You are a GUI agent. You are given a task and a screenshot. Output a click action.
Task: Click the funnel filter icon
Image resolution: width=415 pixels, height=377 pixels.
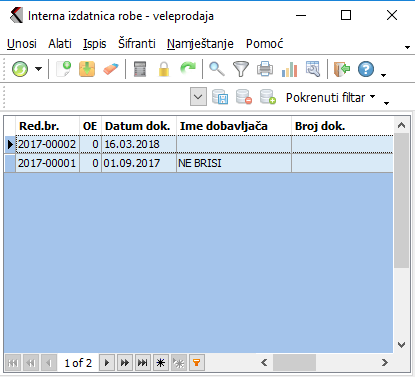[x=241, y=69]
